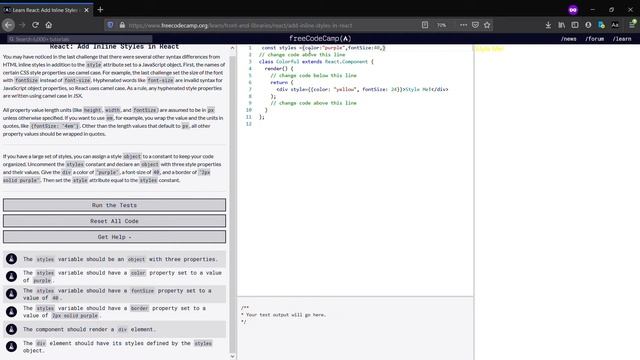640x360 pixels.
Task: Open the /news nav link
Action: [x=569, y=39]
